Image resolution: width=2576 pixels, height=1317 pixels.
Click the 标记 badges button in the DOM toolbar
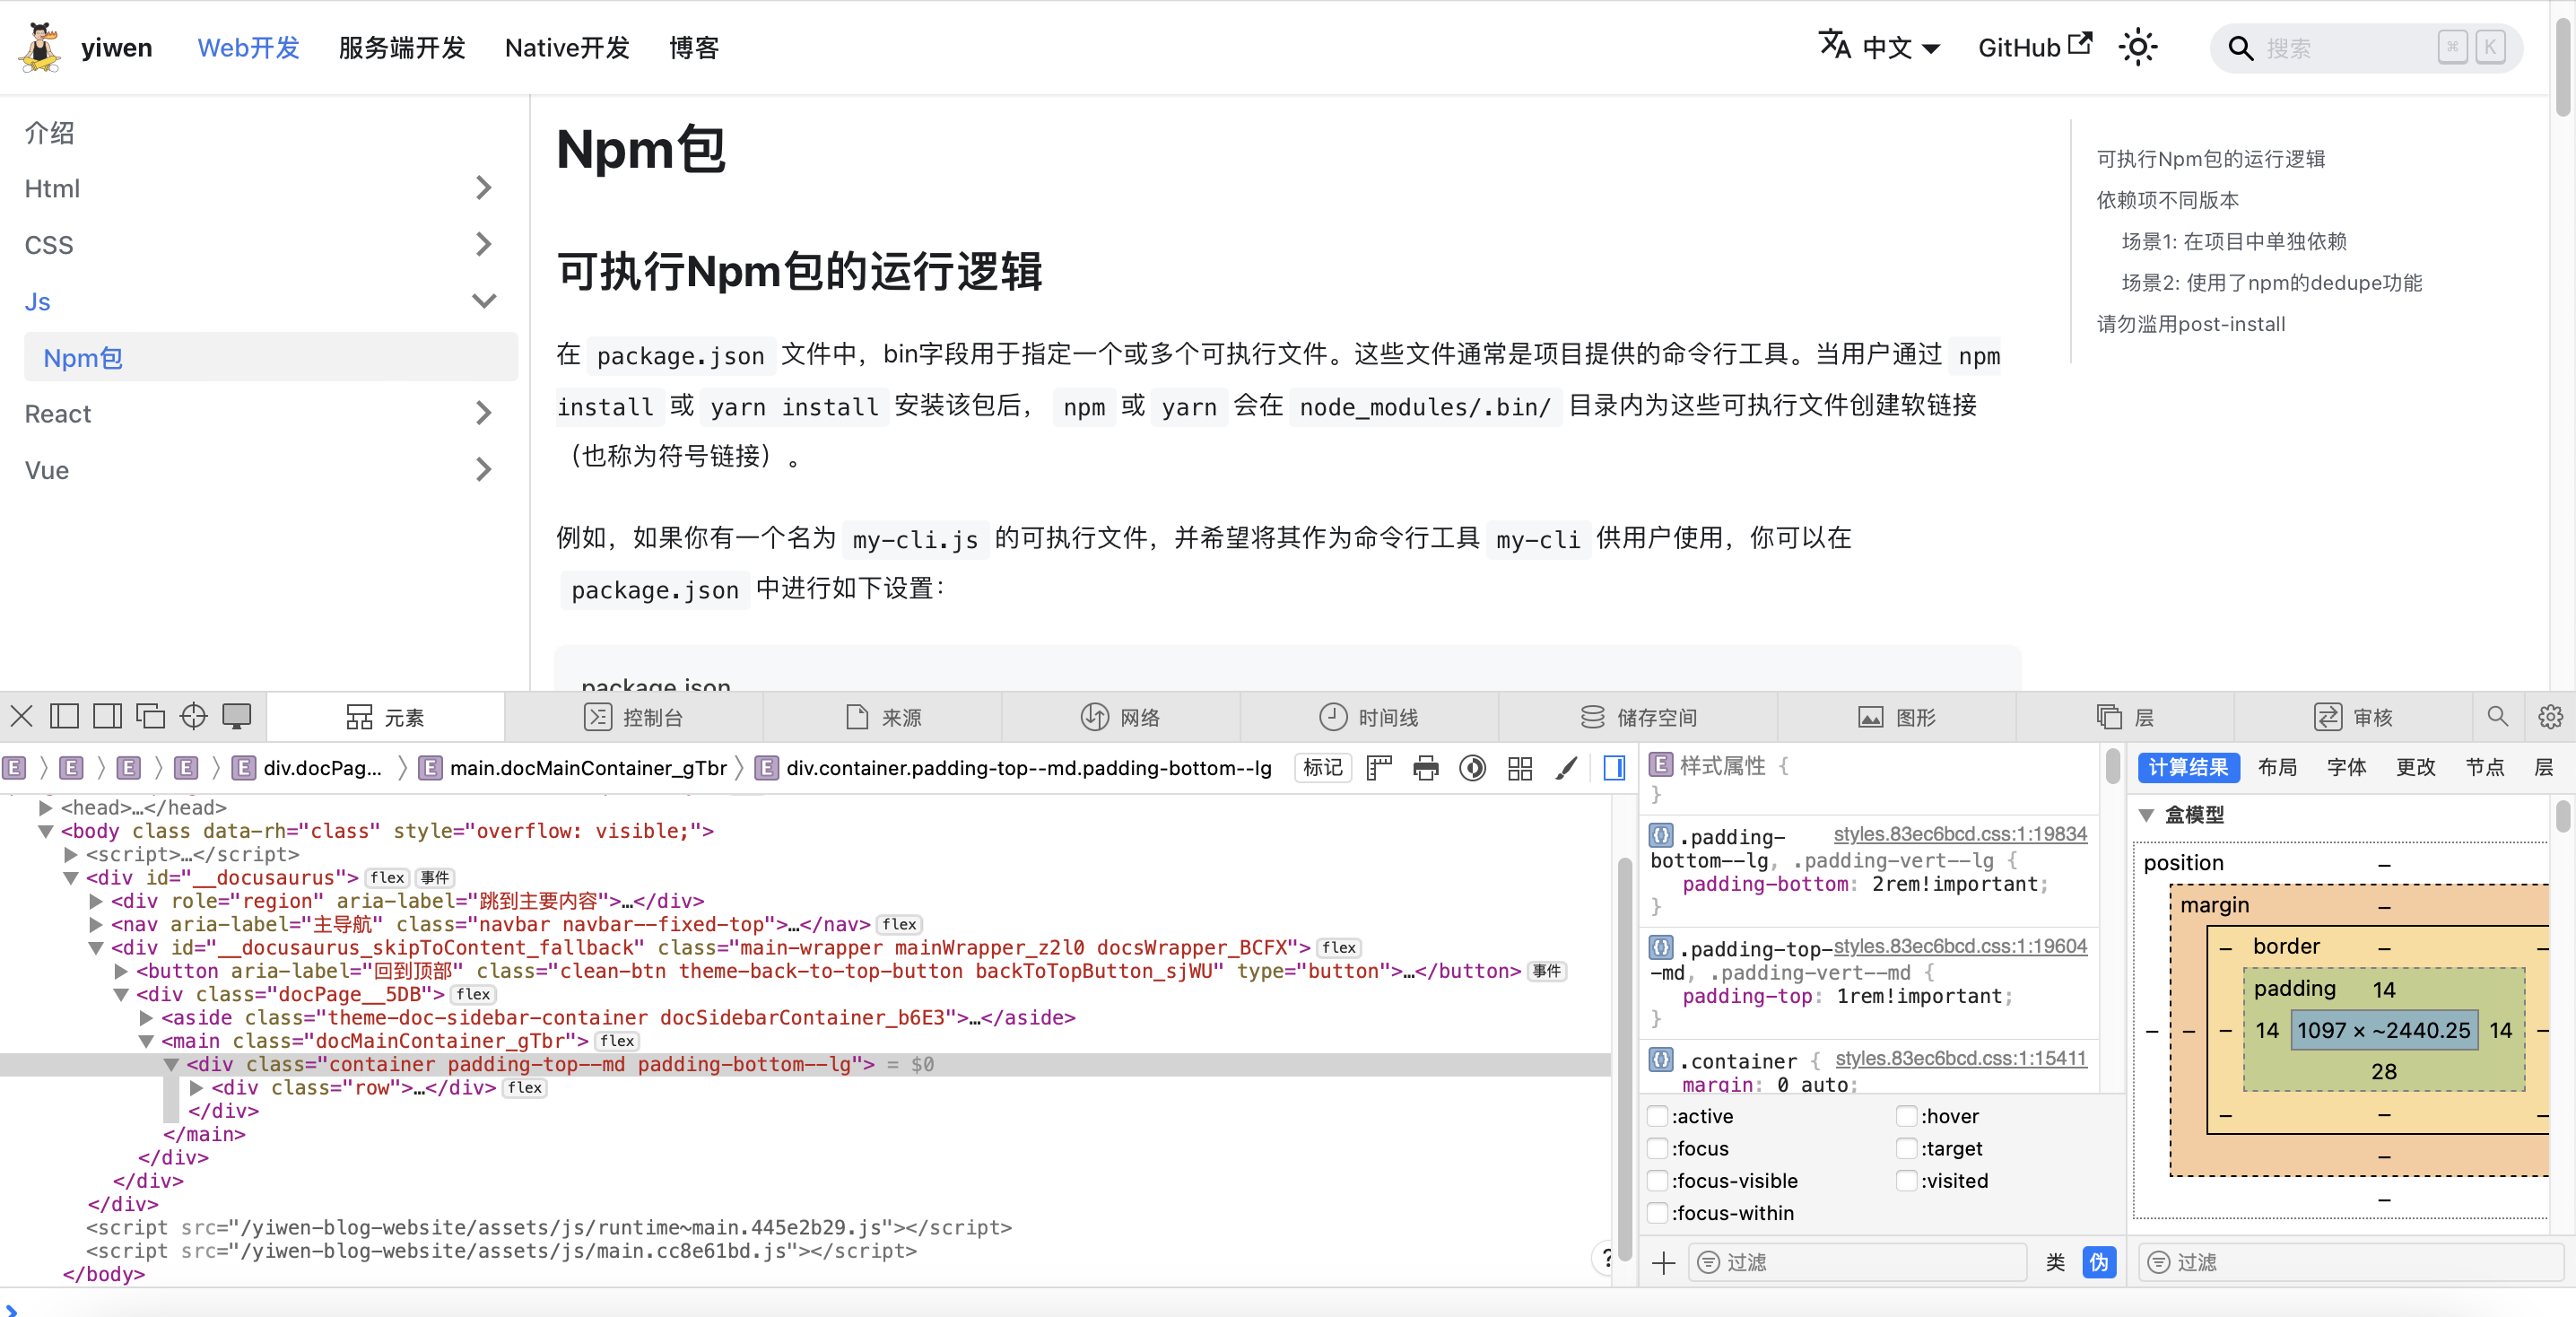[1323, 768]
